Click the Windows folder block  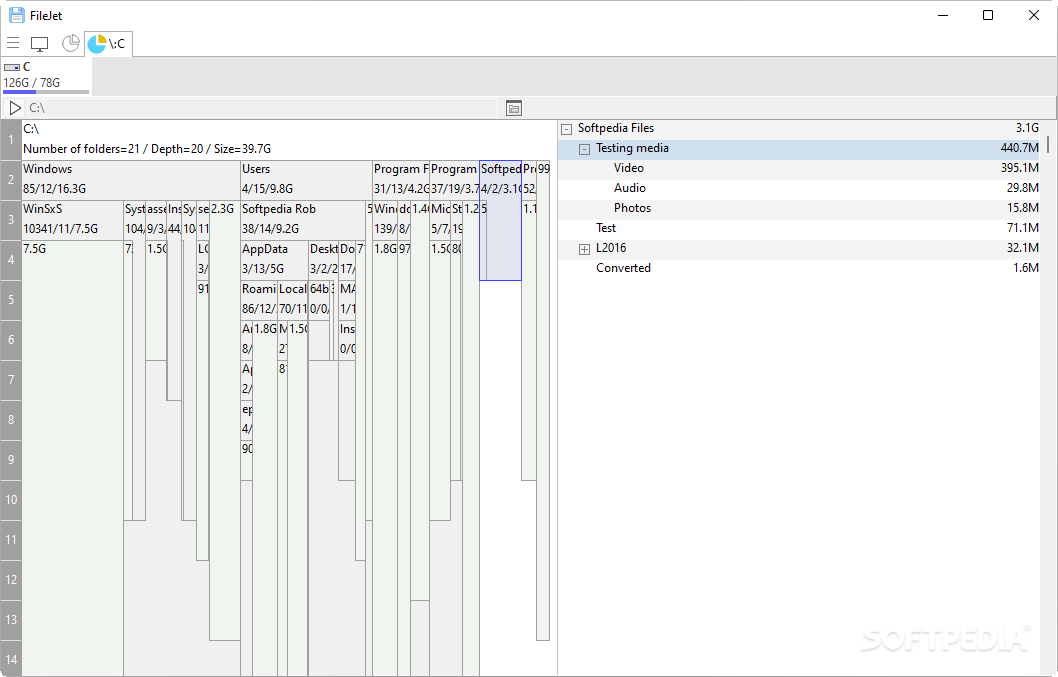point(131,180)
